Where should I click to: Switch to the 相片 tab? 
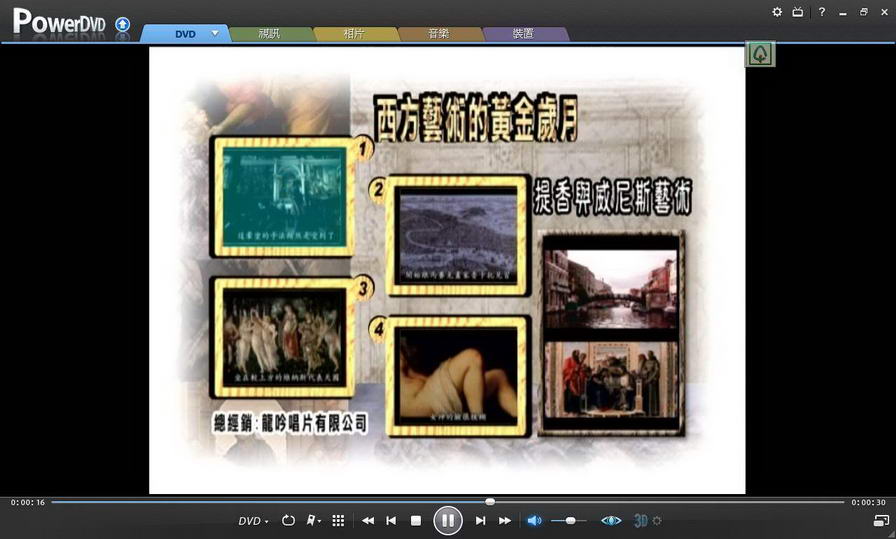pos(355,33)
